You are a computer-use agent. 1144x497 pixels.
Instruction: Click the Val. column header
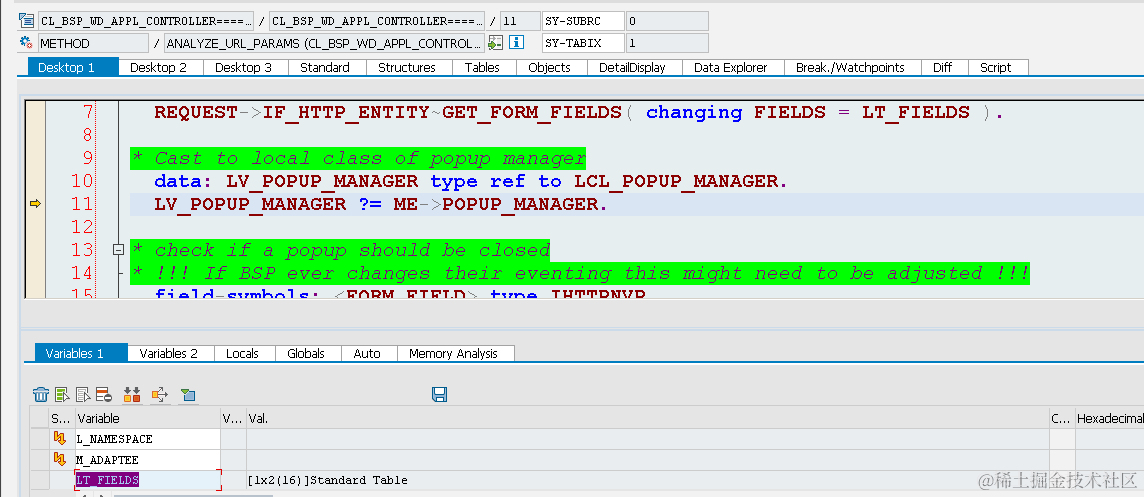647,418
